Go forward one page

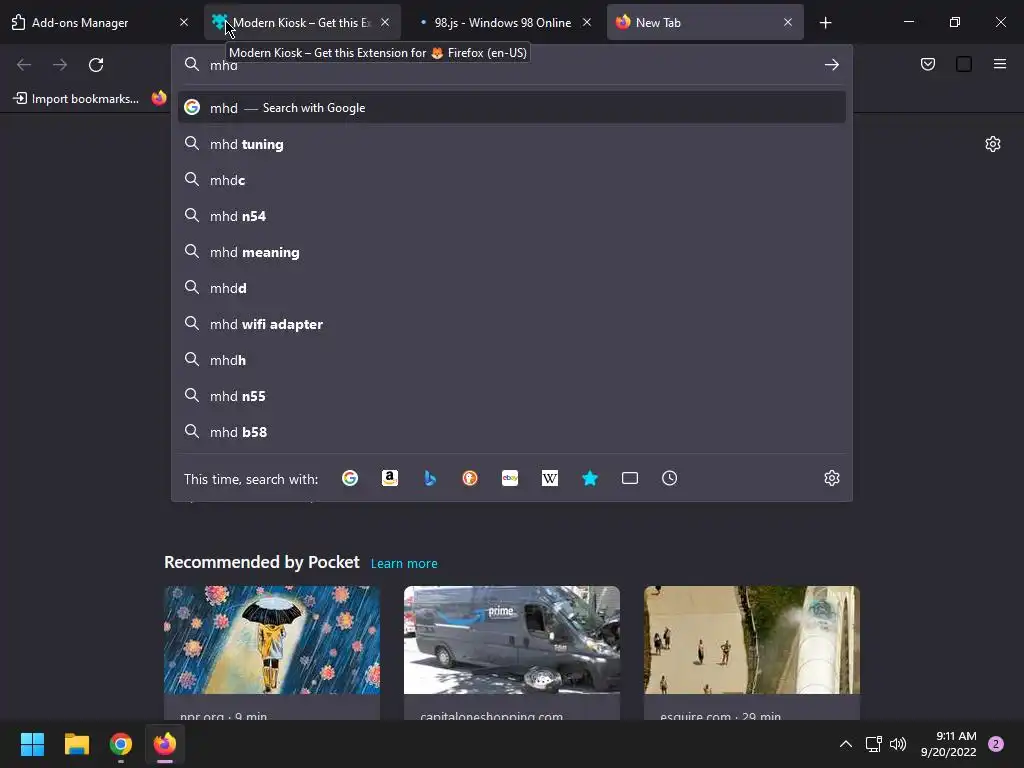tap(60, 65)
